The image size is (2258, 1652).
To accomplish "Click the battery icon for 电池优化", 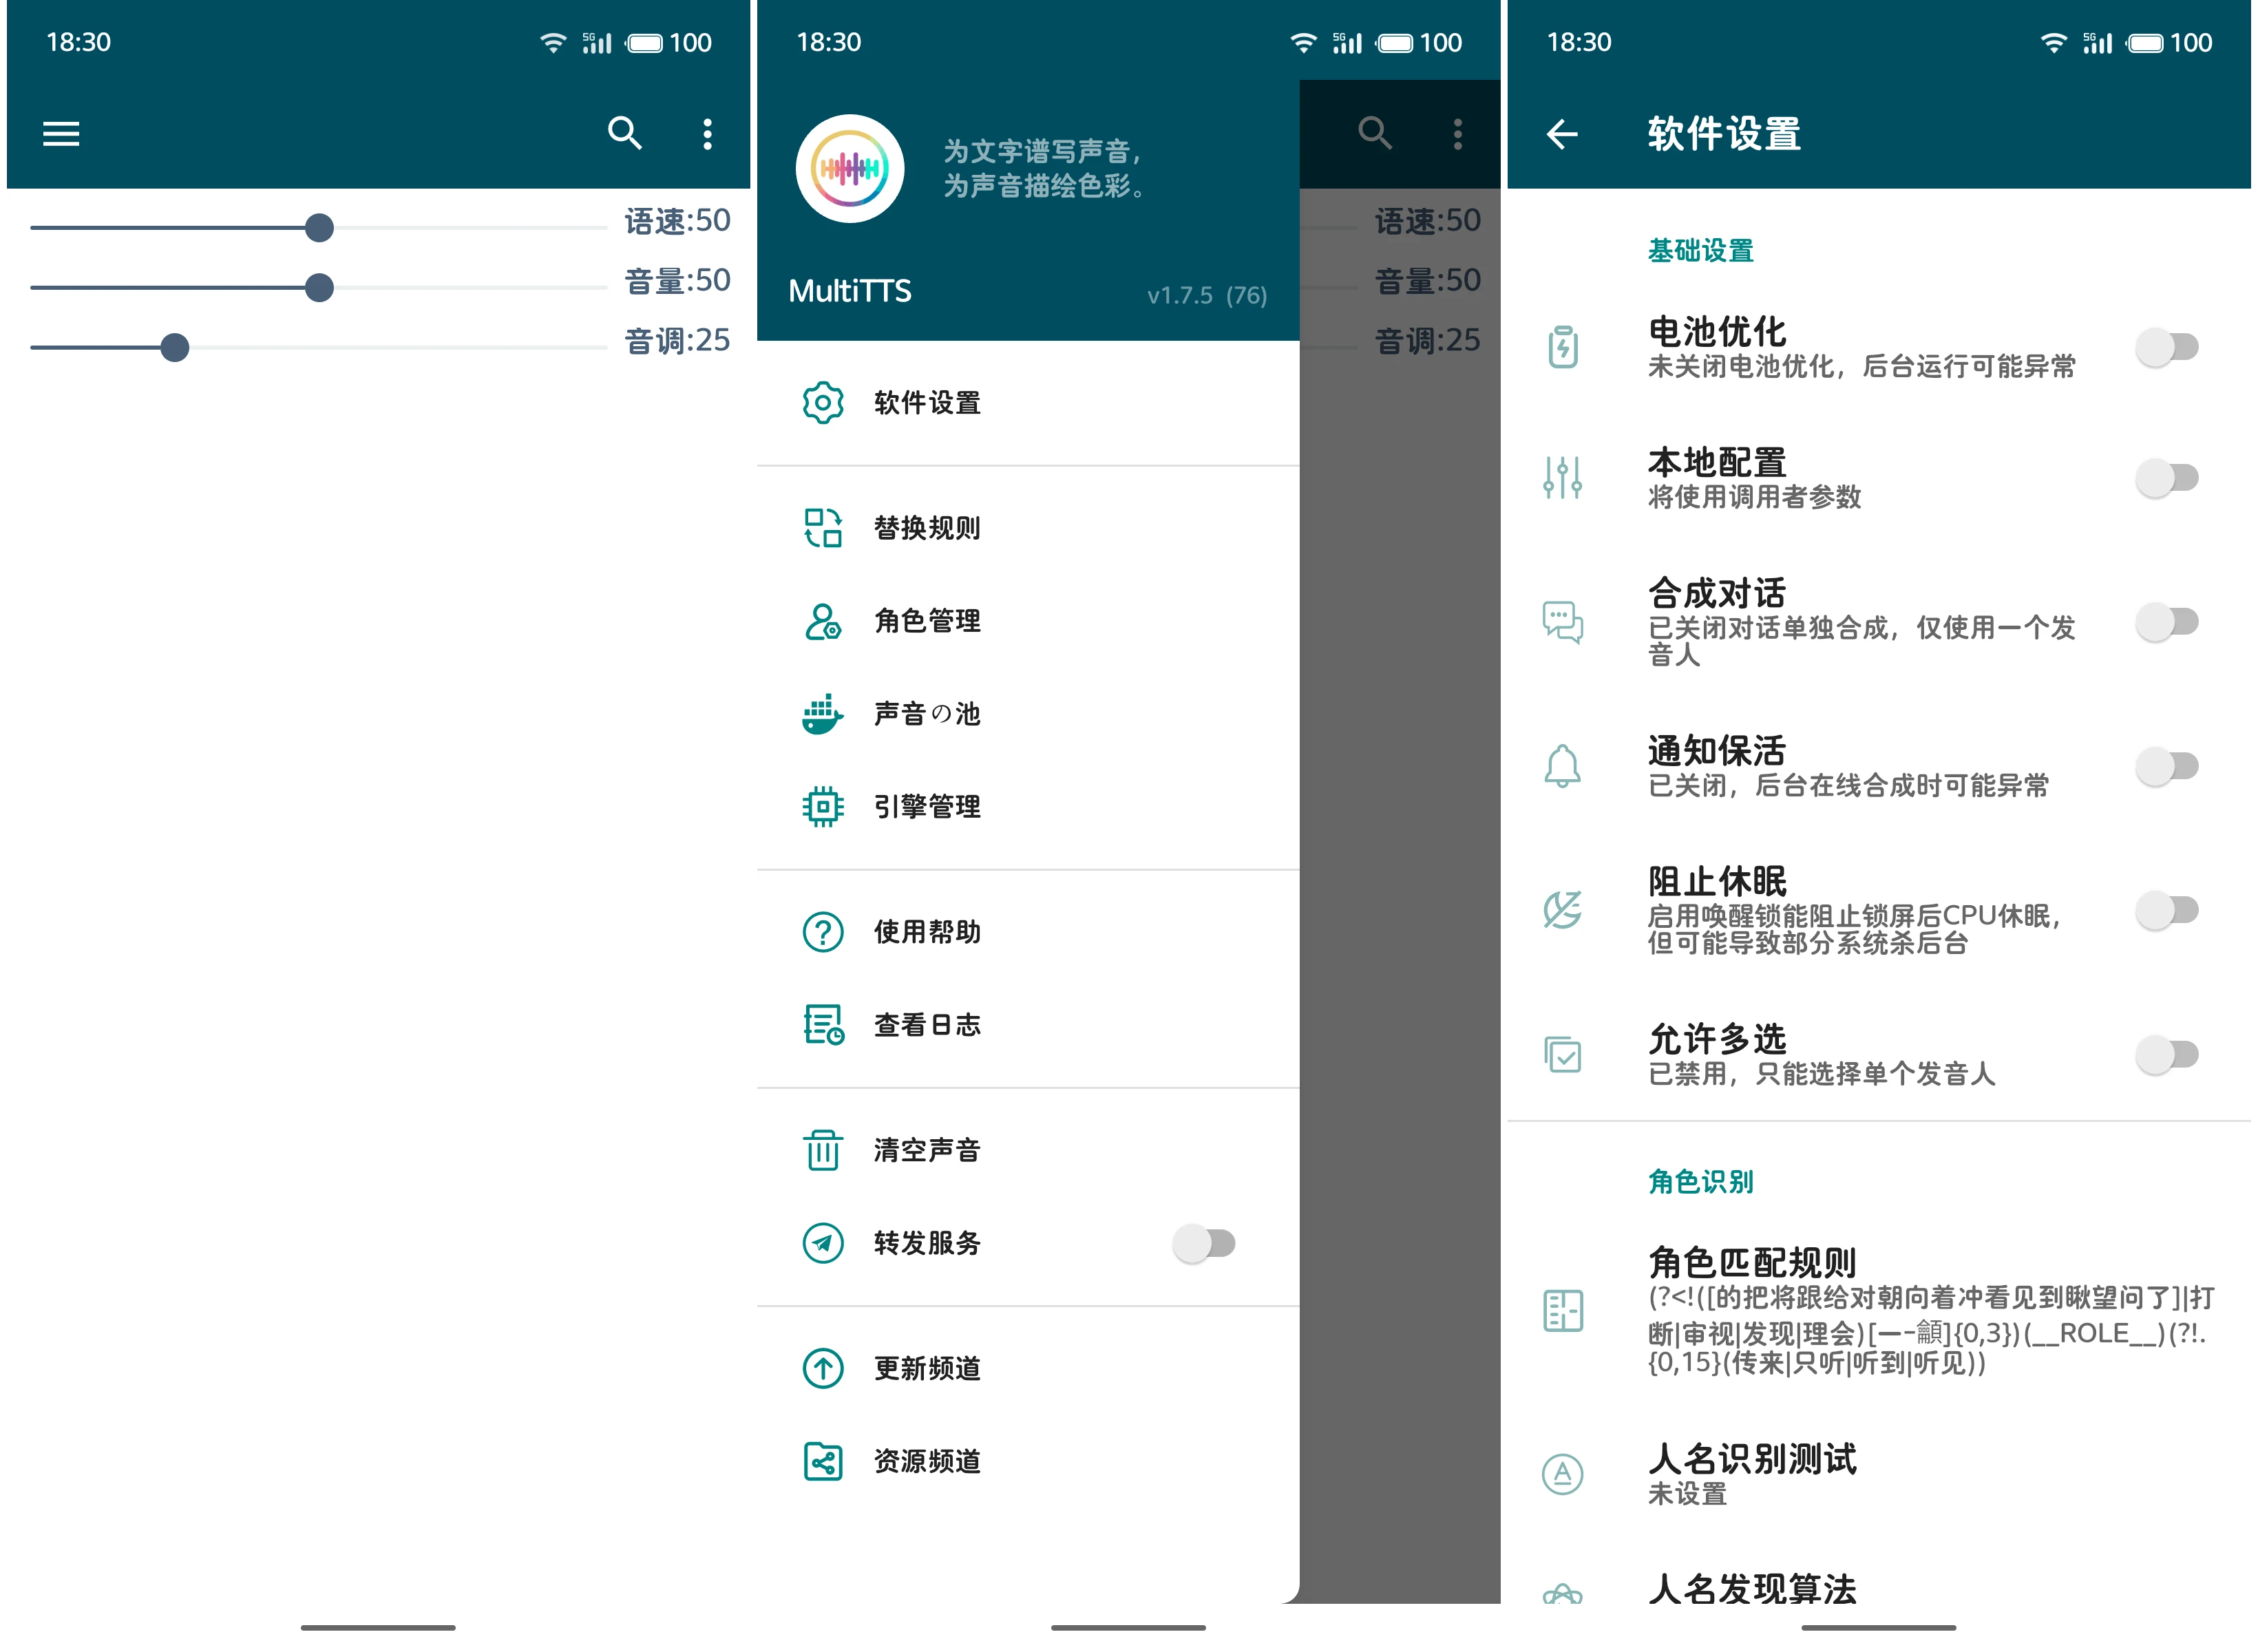I will pyautogui.click(x=1563, y=348).
